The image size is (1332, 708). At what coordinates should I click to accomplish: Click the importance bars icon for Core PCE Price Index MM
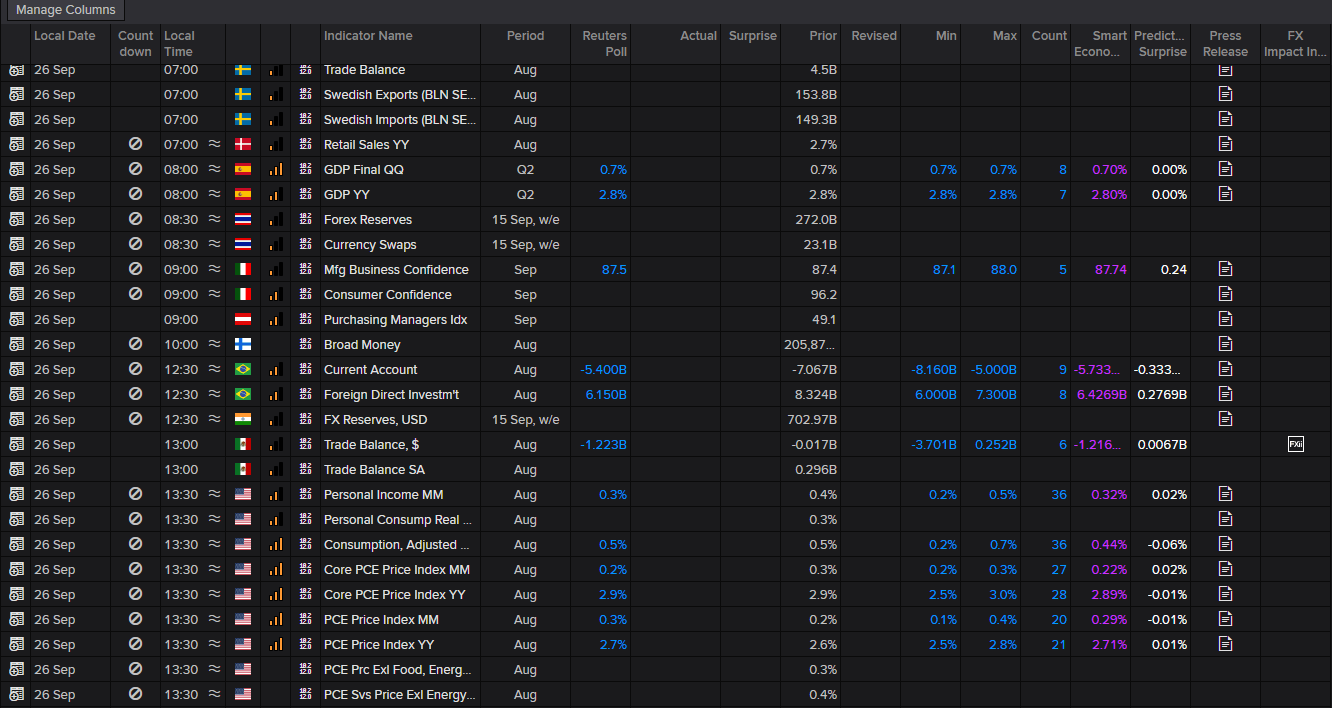[275, 570]
